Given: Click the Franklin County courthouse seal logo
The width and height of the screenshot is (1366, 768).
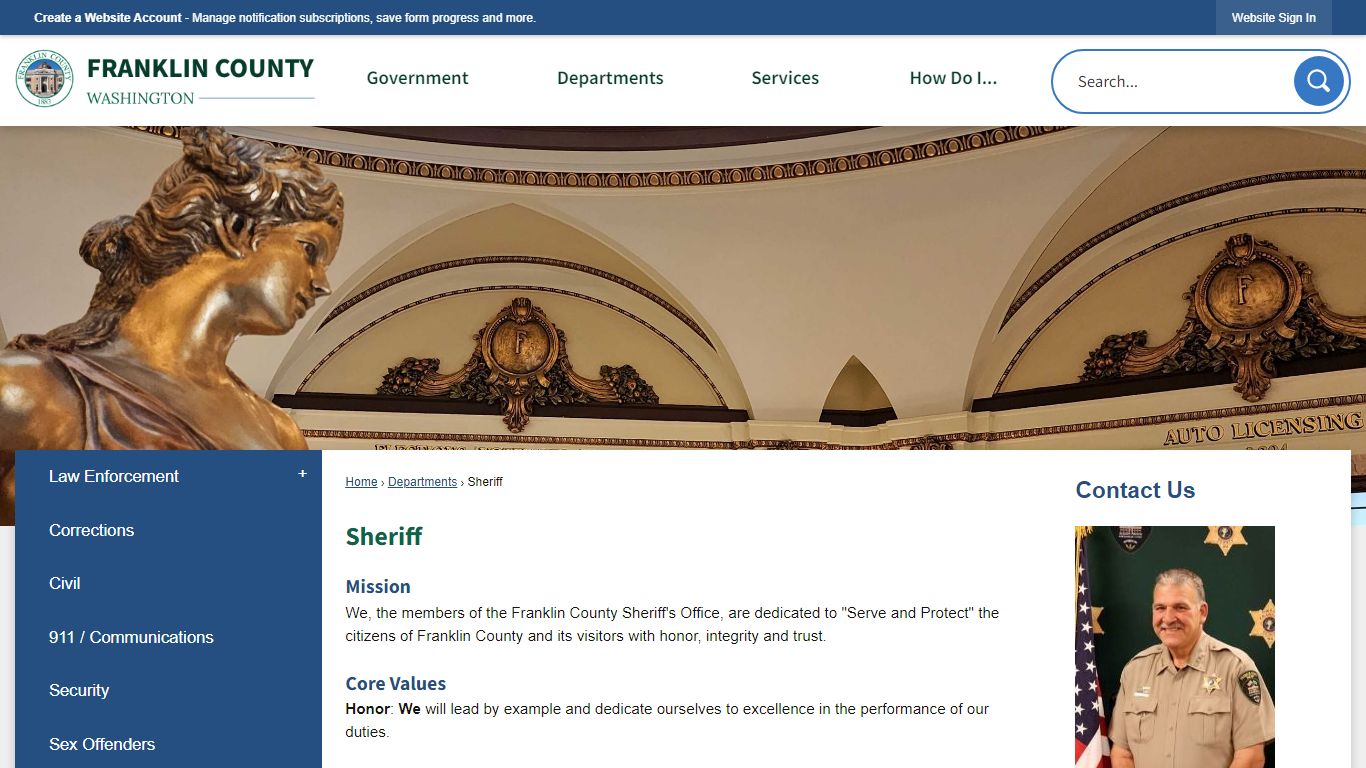Looking at the screenshot, I should [44, 79].
